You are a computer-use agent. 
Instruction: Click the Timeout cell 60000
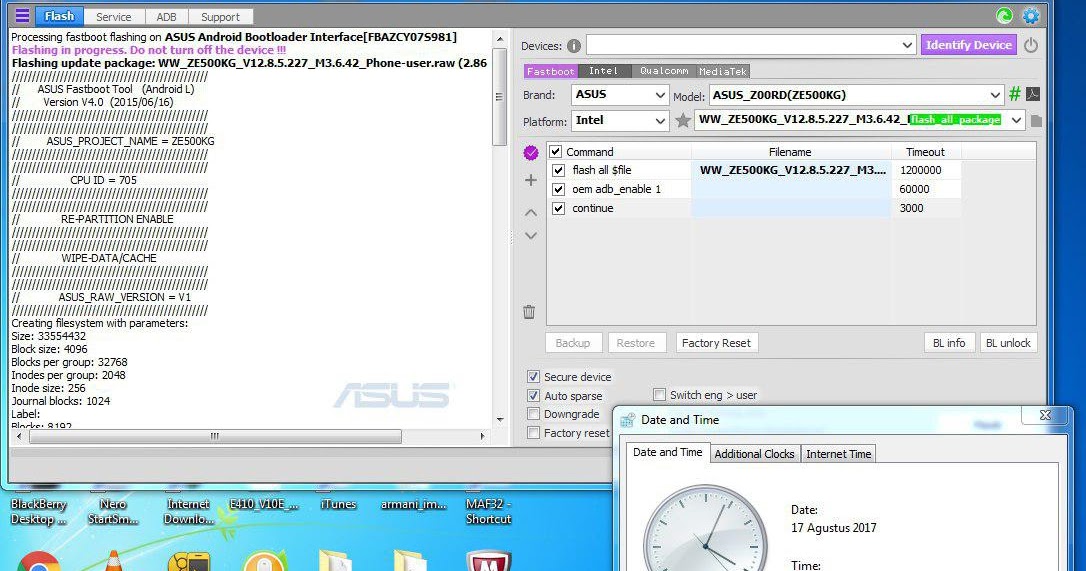[x=926, y=189]
